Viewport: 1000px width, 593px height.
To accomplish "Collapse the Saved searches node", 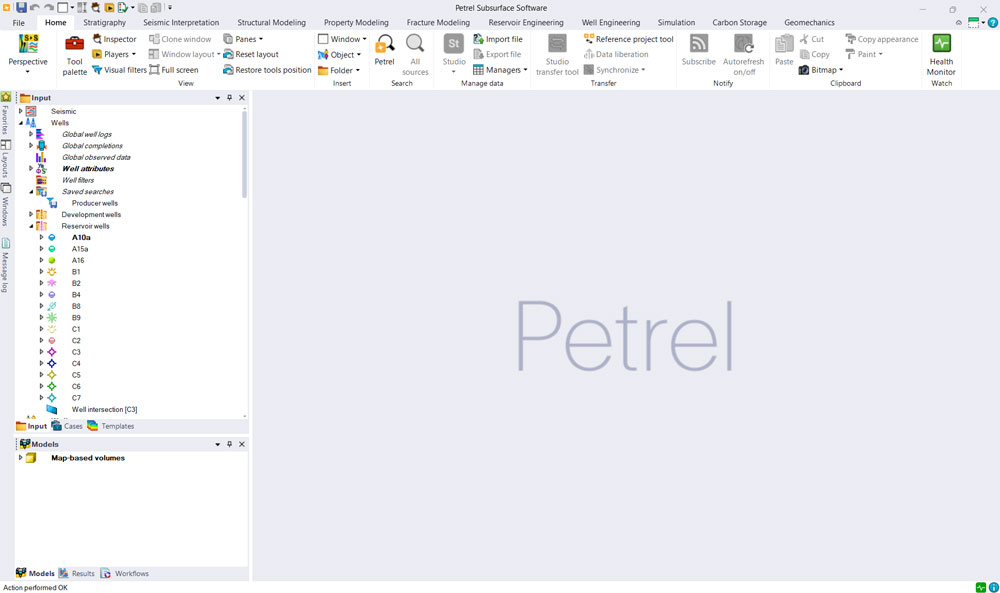I will tap(31, 191).
